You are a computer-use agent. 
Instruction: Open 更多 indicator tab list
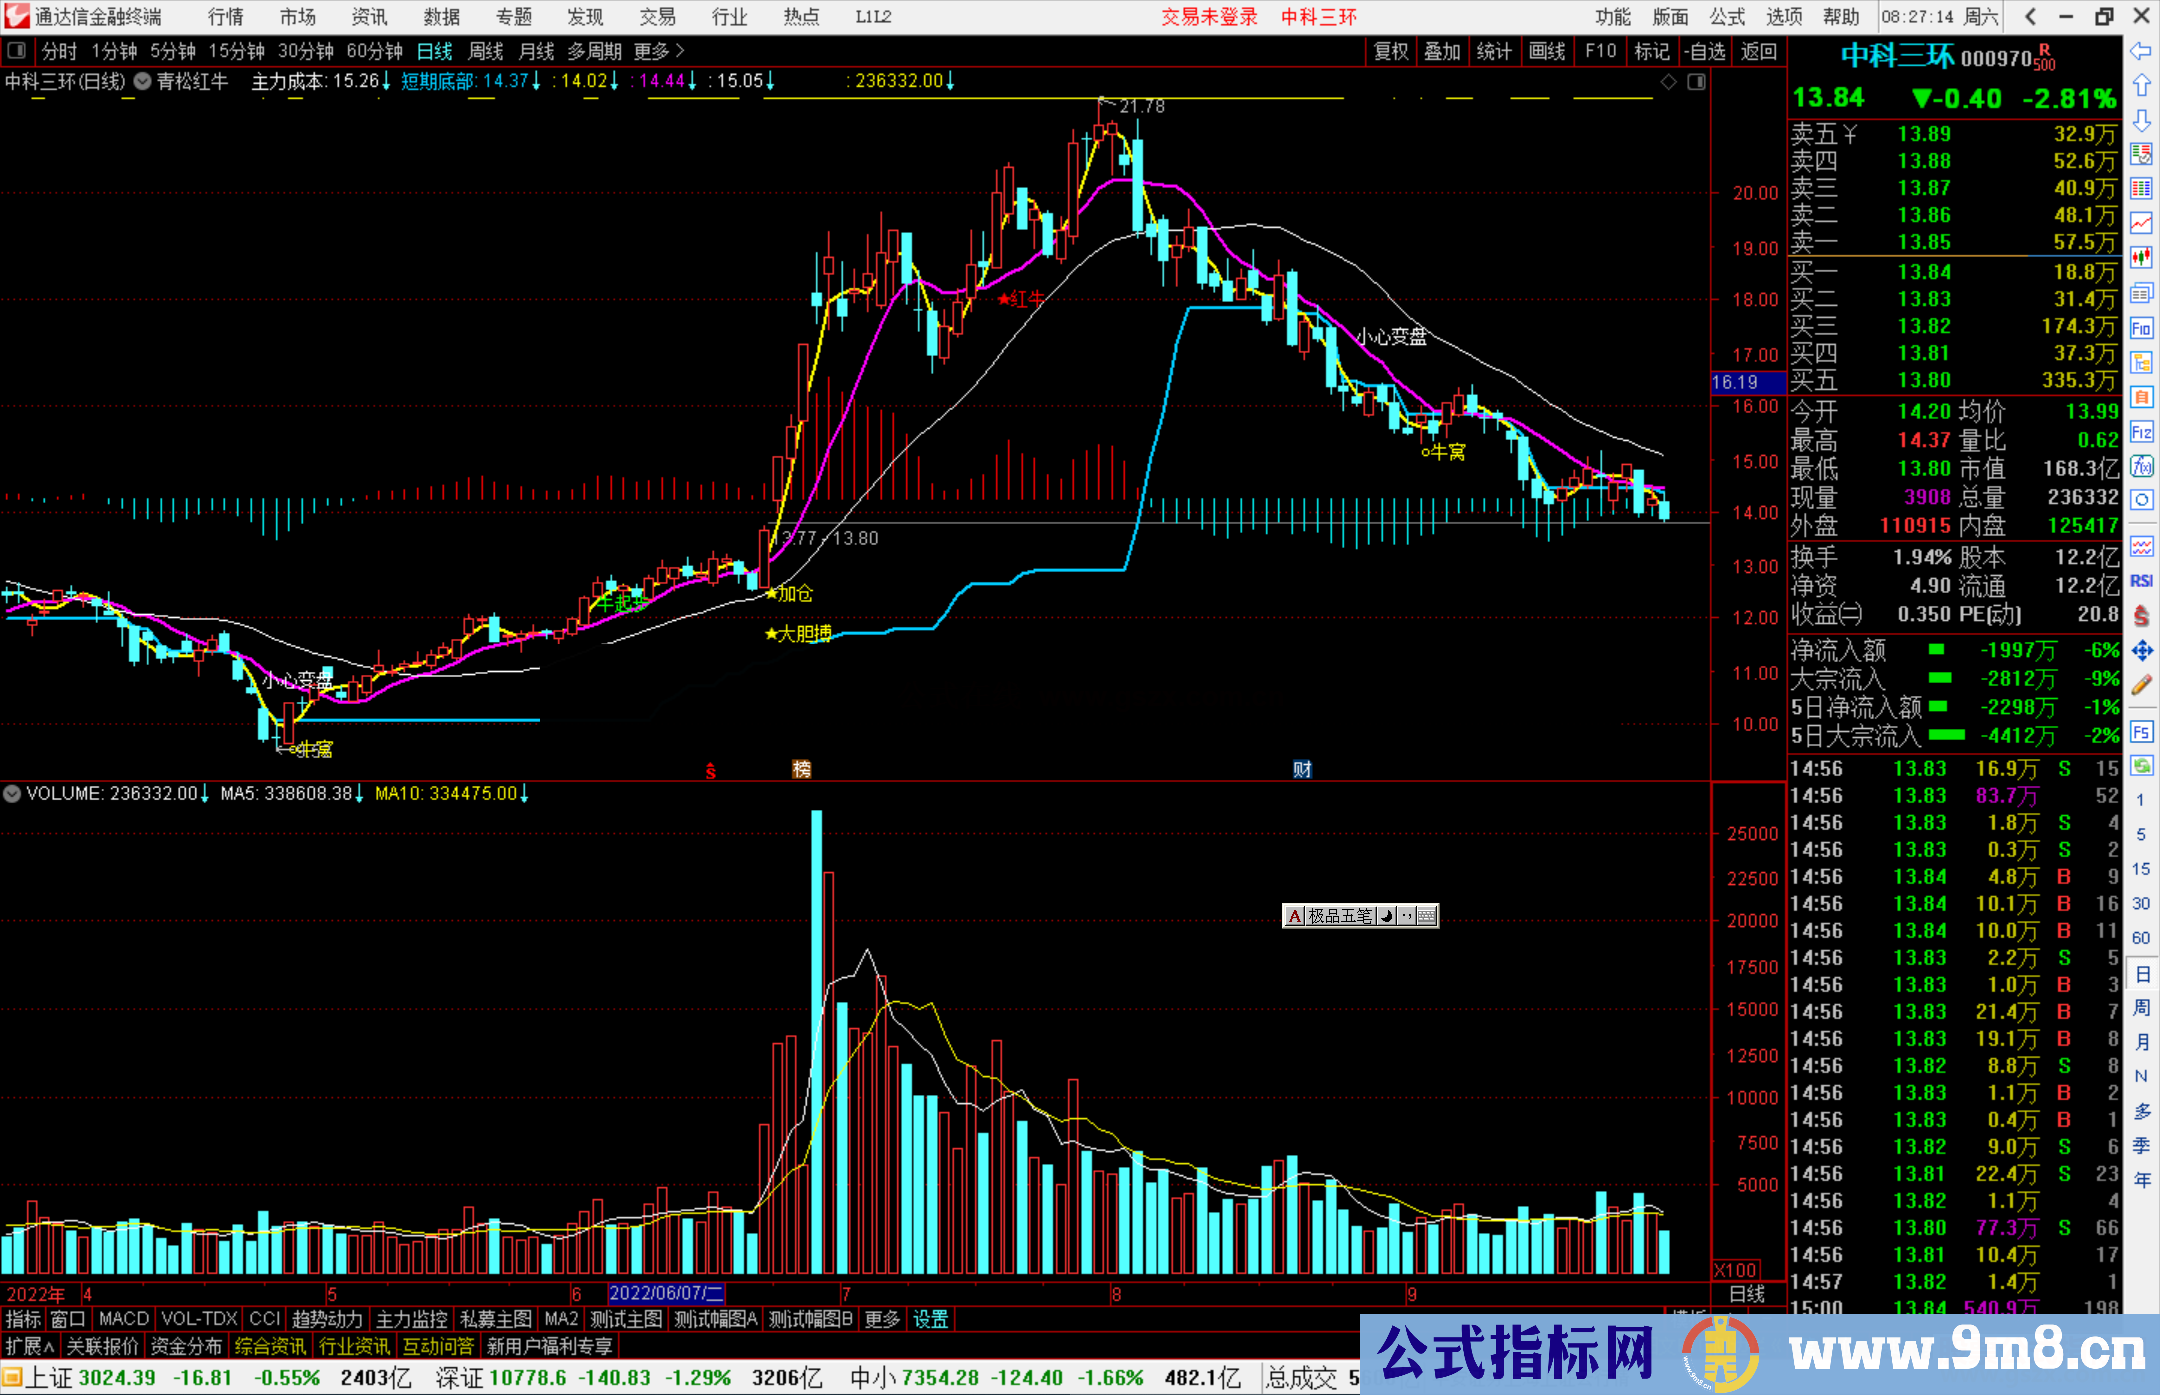(882, 1319)
